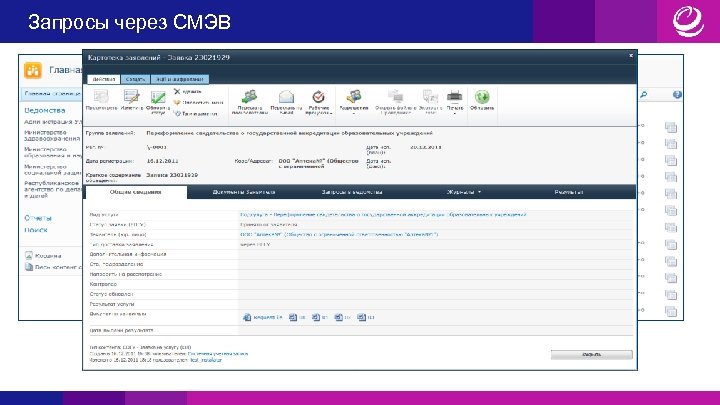Expand the Печать dropdown arrow

[455, 113]
